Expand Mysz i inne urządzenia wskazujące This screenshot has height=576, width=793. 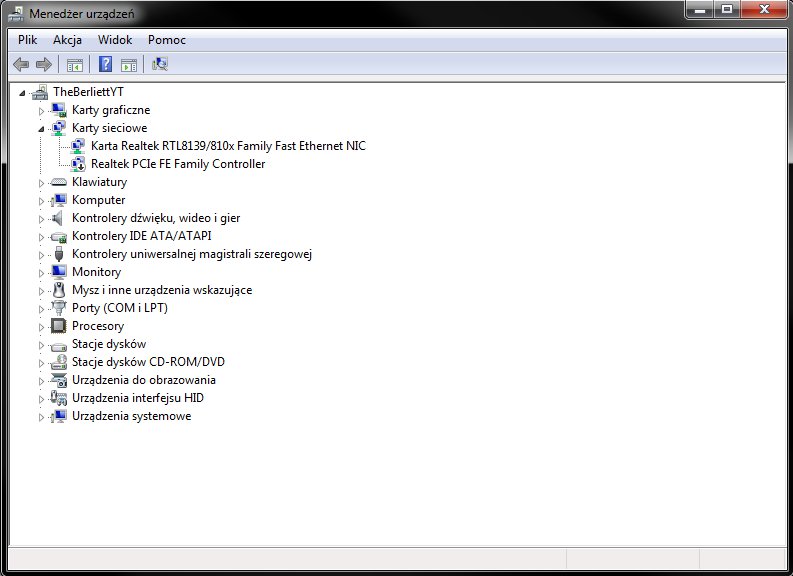[41, 291]
